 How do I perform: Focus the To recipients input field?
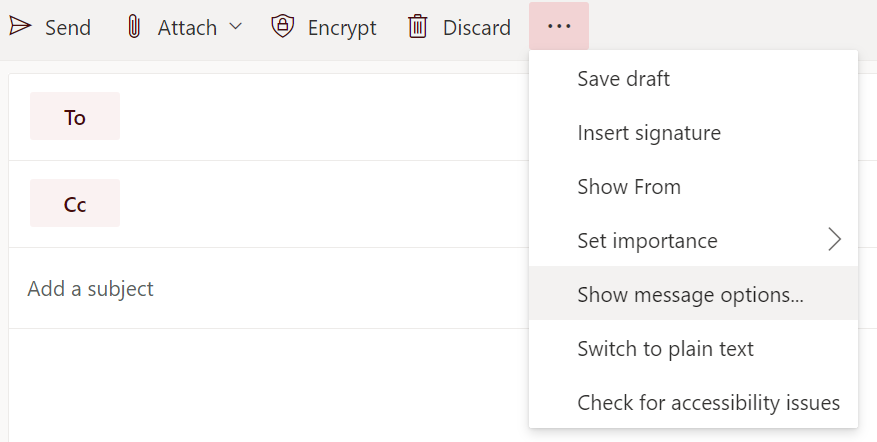coord(324,117)
